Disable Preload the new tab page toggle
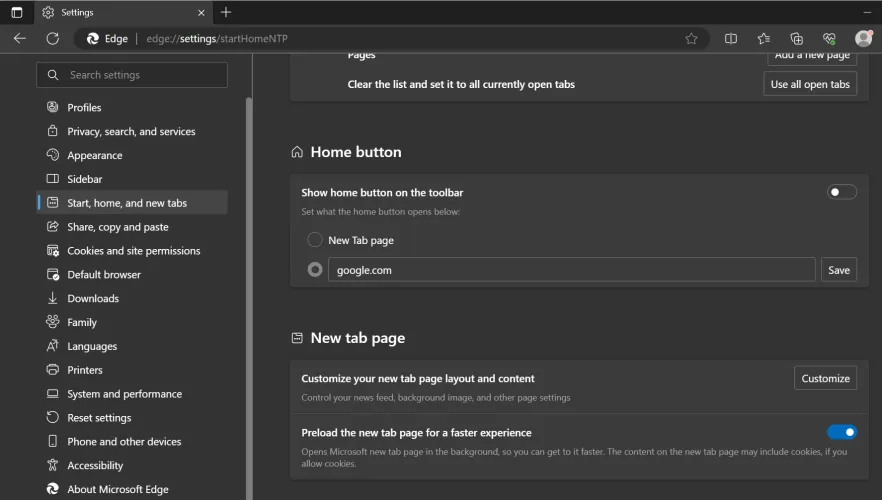The image size is (882, 500). coord(841,432)
